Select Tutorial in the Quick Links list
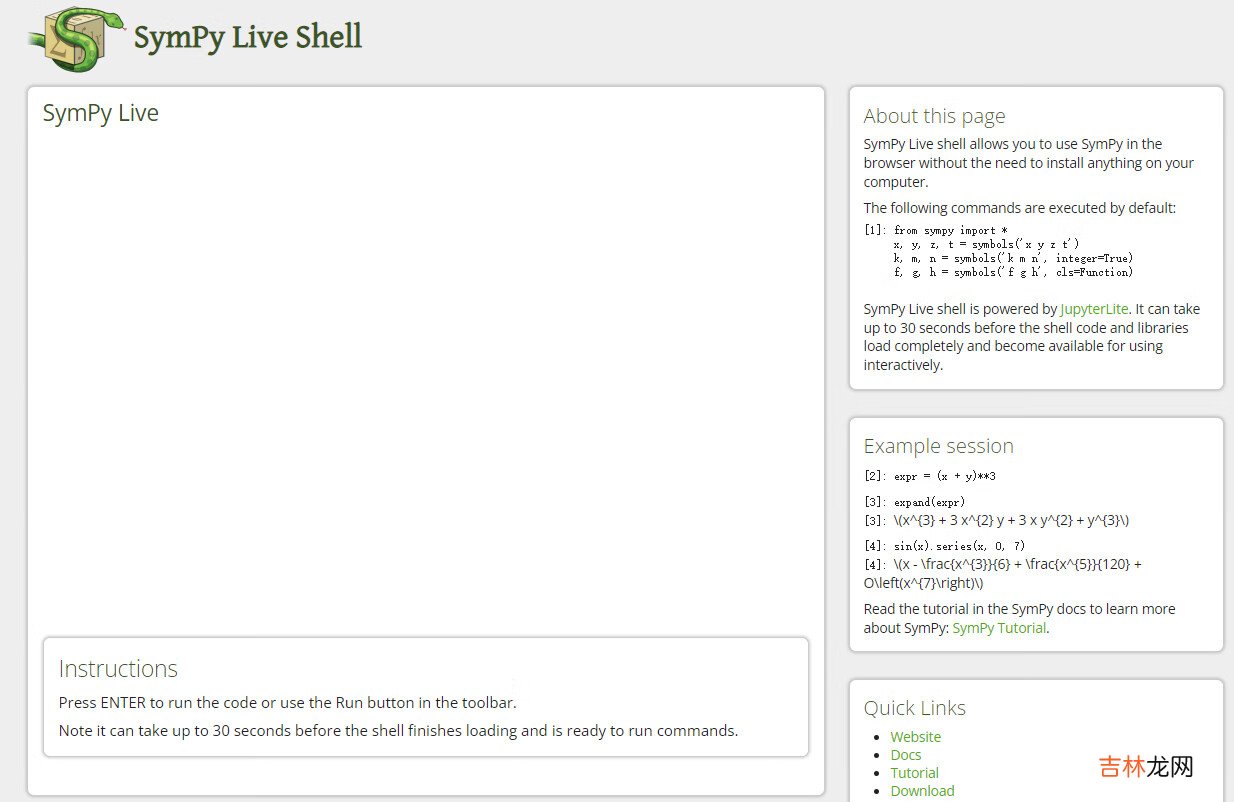1234x802 pixels. click(914, 773)
